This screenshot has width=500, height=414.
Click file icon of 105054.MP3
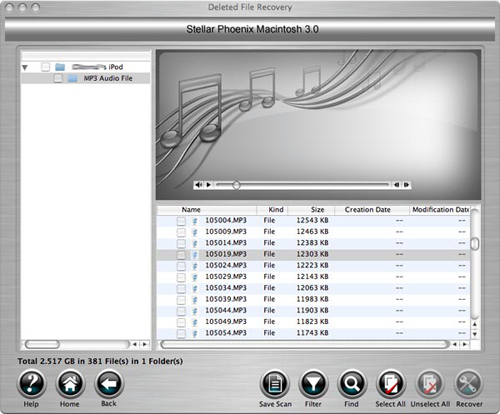point(195,333)
